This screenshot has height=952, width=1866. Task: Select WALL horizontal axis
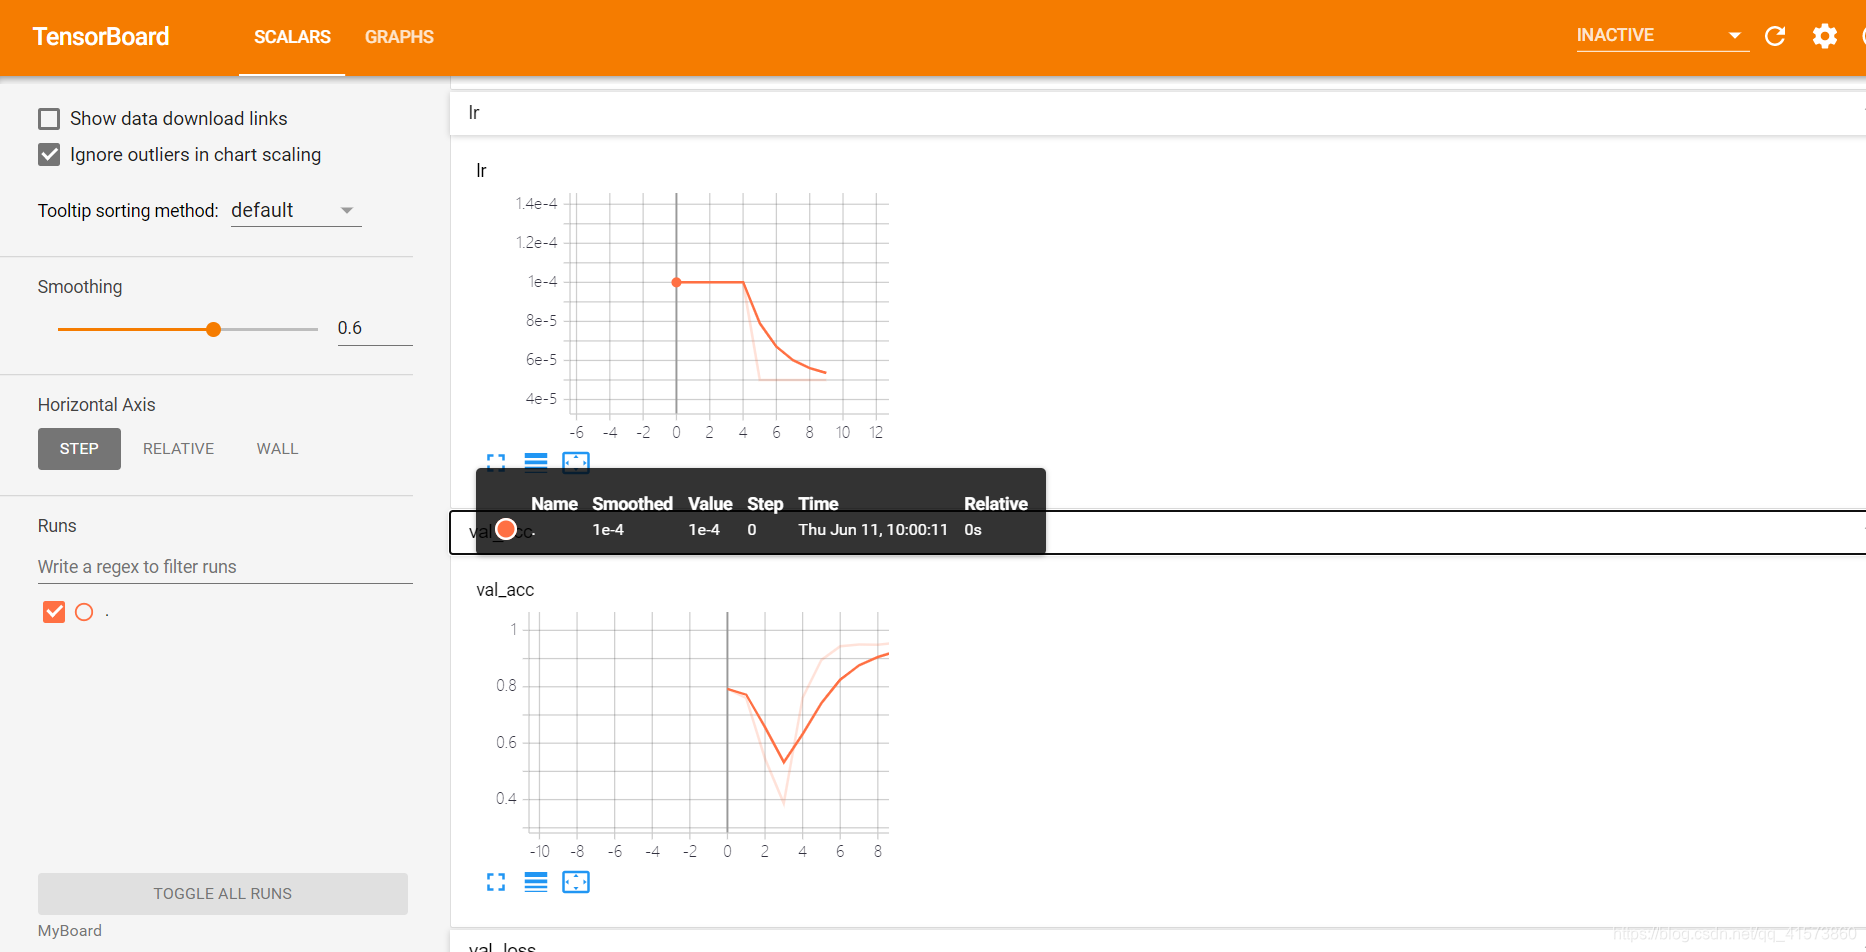pos(277,449)
